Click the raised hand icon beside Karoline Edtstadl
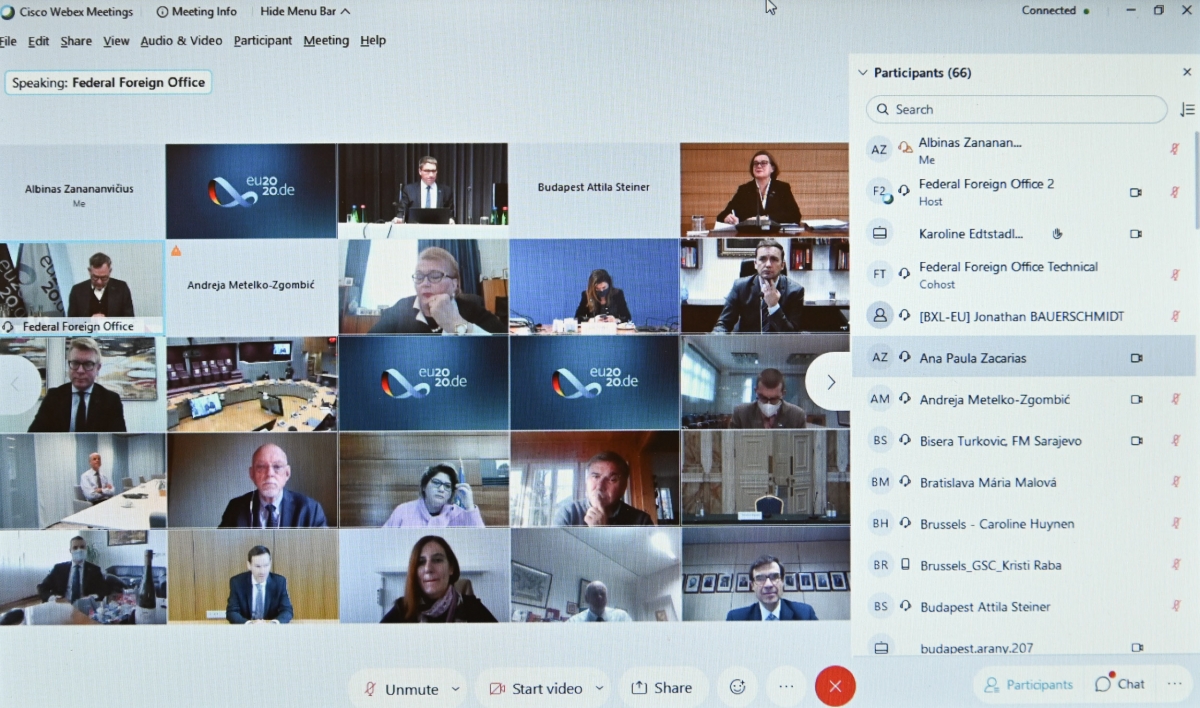The image size is (1200, 708). [x=1058, y=233]
